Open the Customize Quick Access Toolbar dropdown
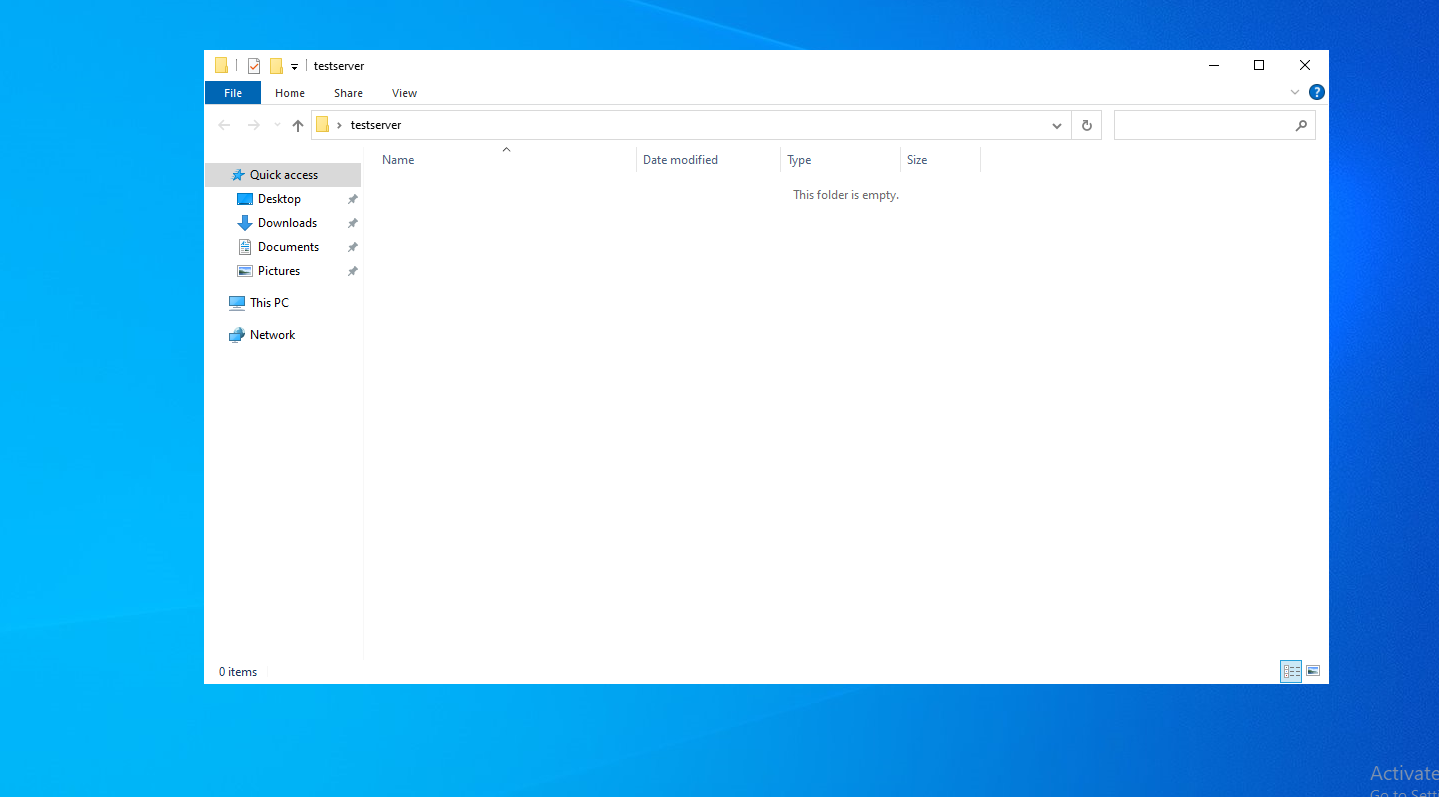Viewport: 1439px width, 797px height. (x=294, y=67)
